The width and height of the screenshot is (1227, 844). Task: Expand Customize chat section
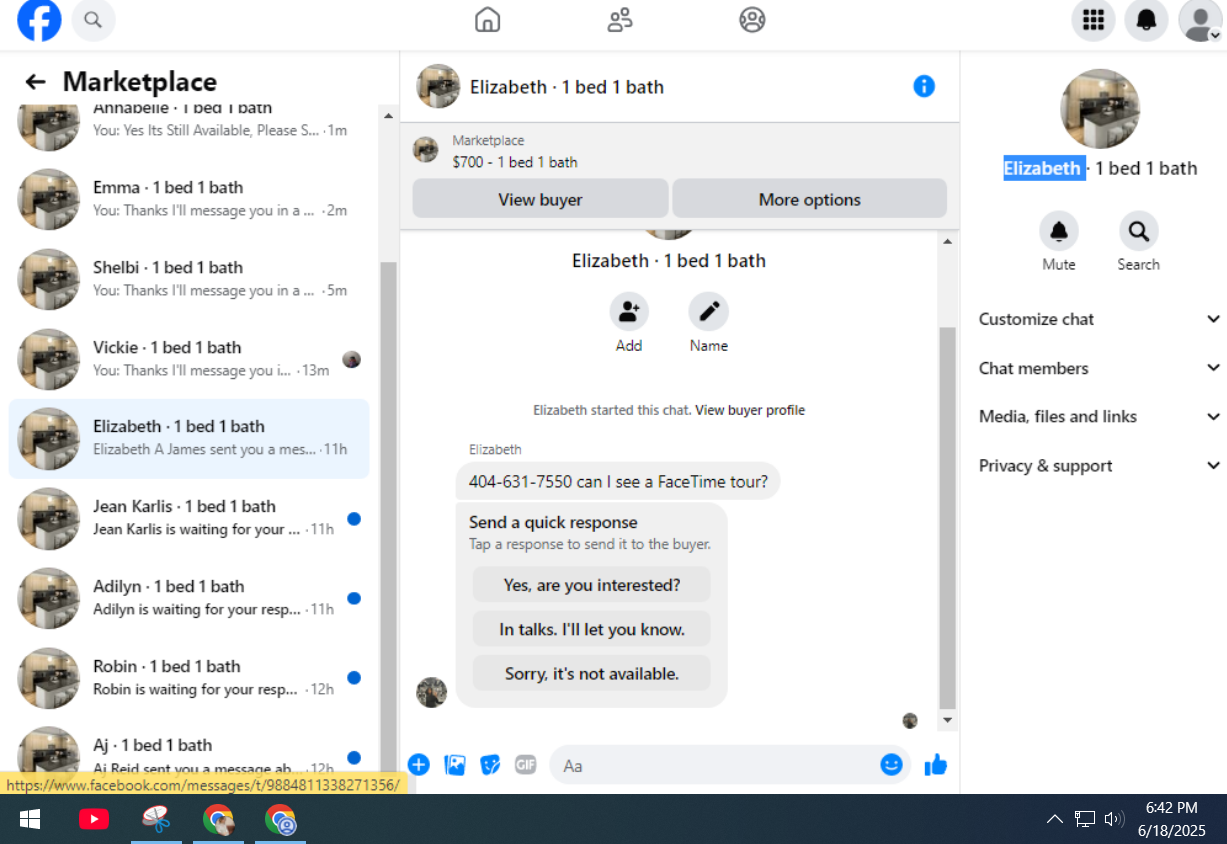point(1099,319)
